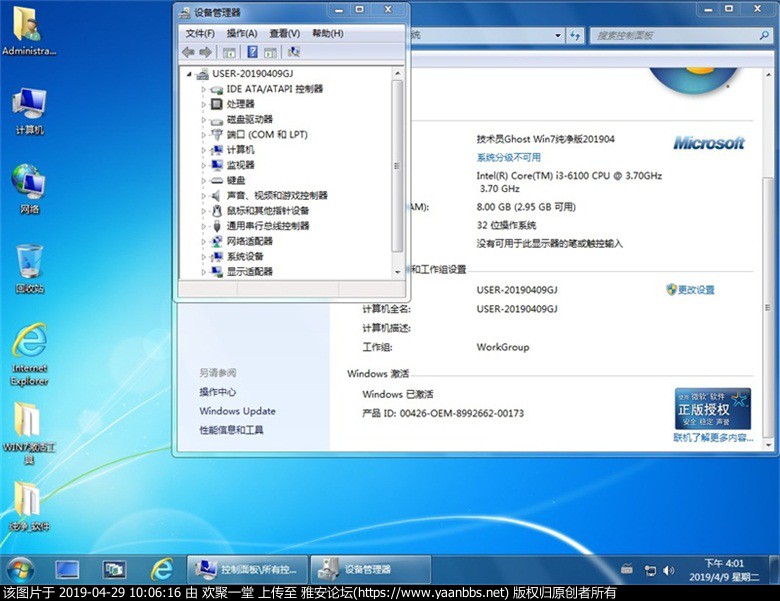Launch Internet Explorer from the taskbar

(162, 570)
